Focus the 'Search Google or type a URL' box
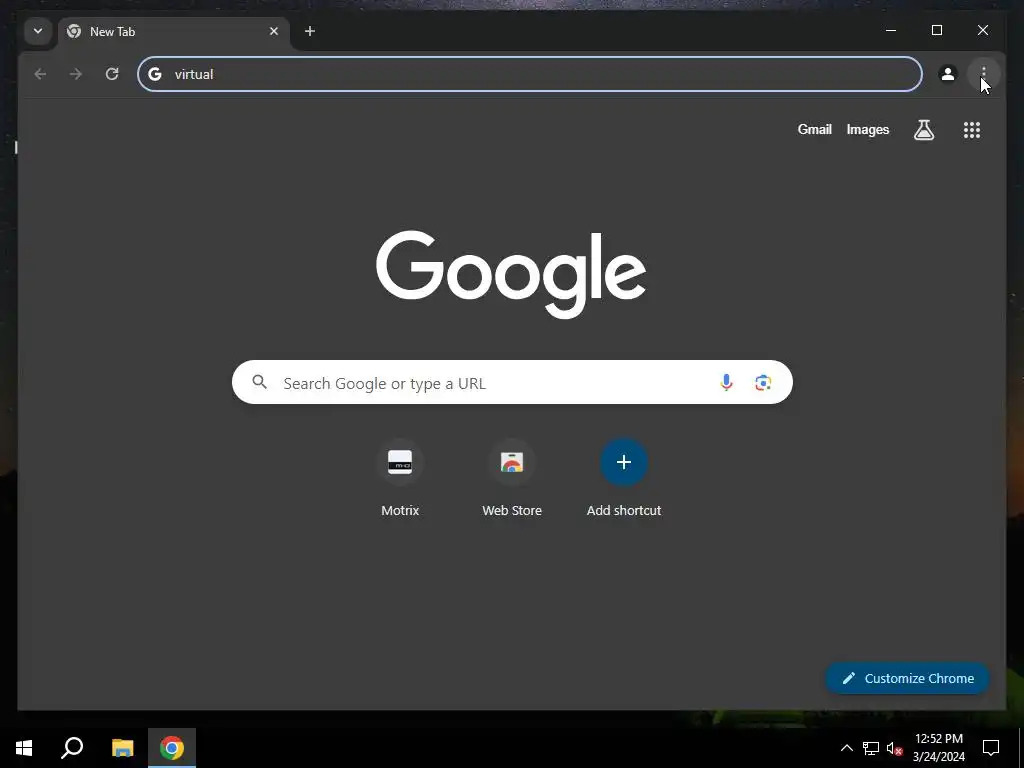Viewport: 1024px width, 768px height. [x=512, y=382]
